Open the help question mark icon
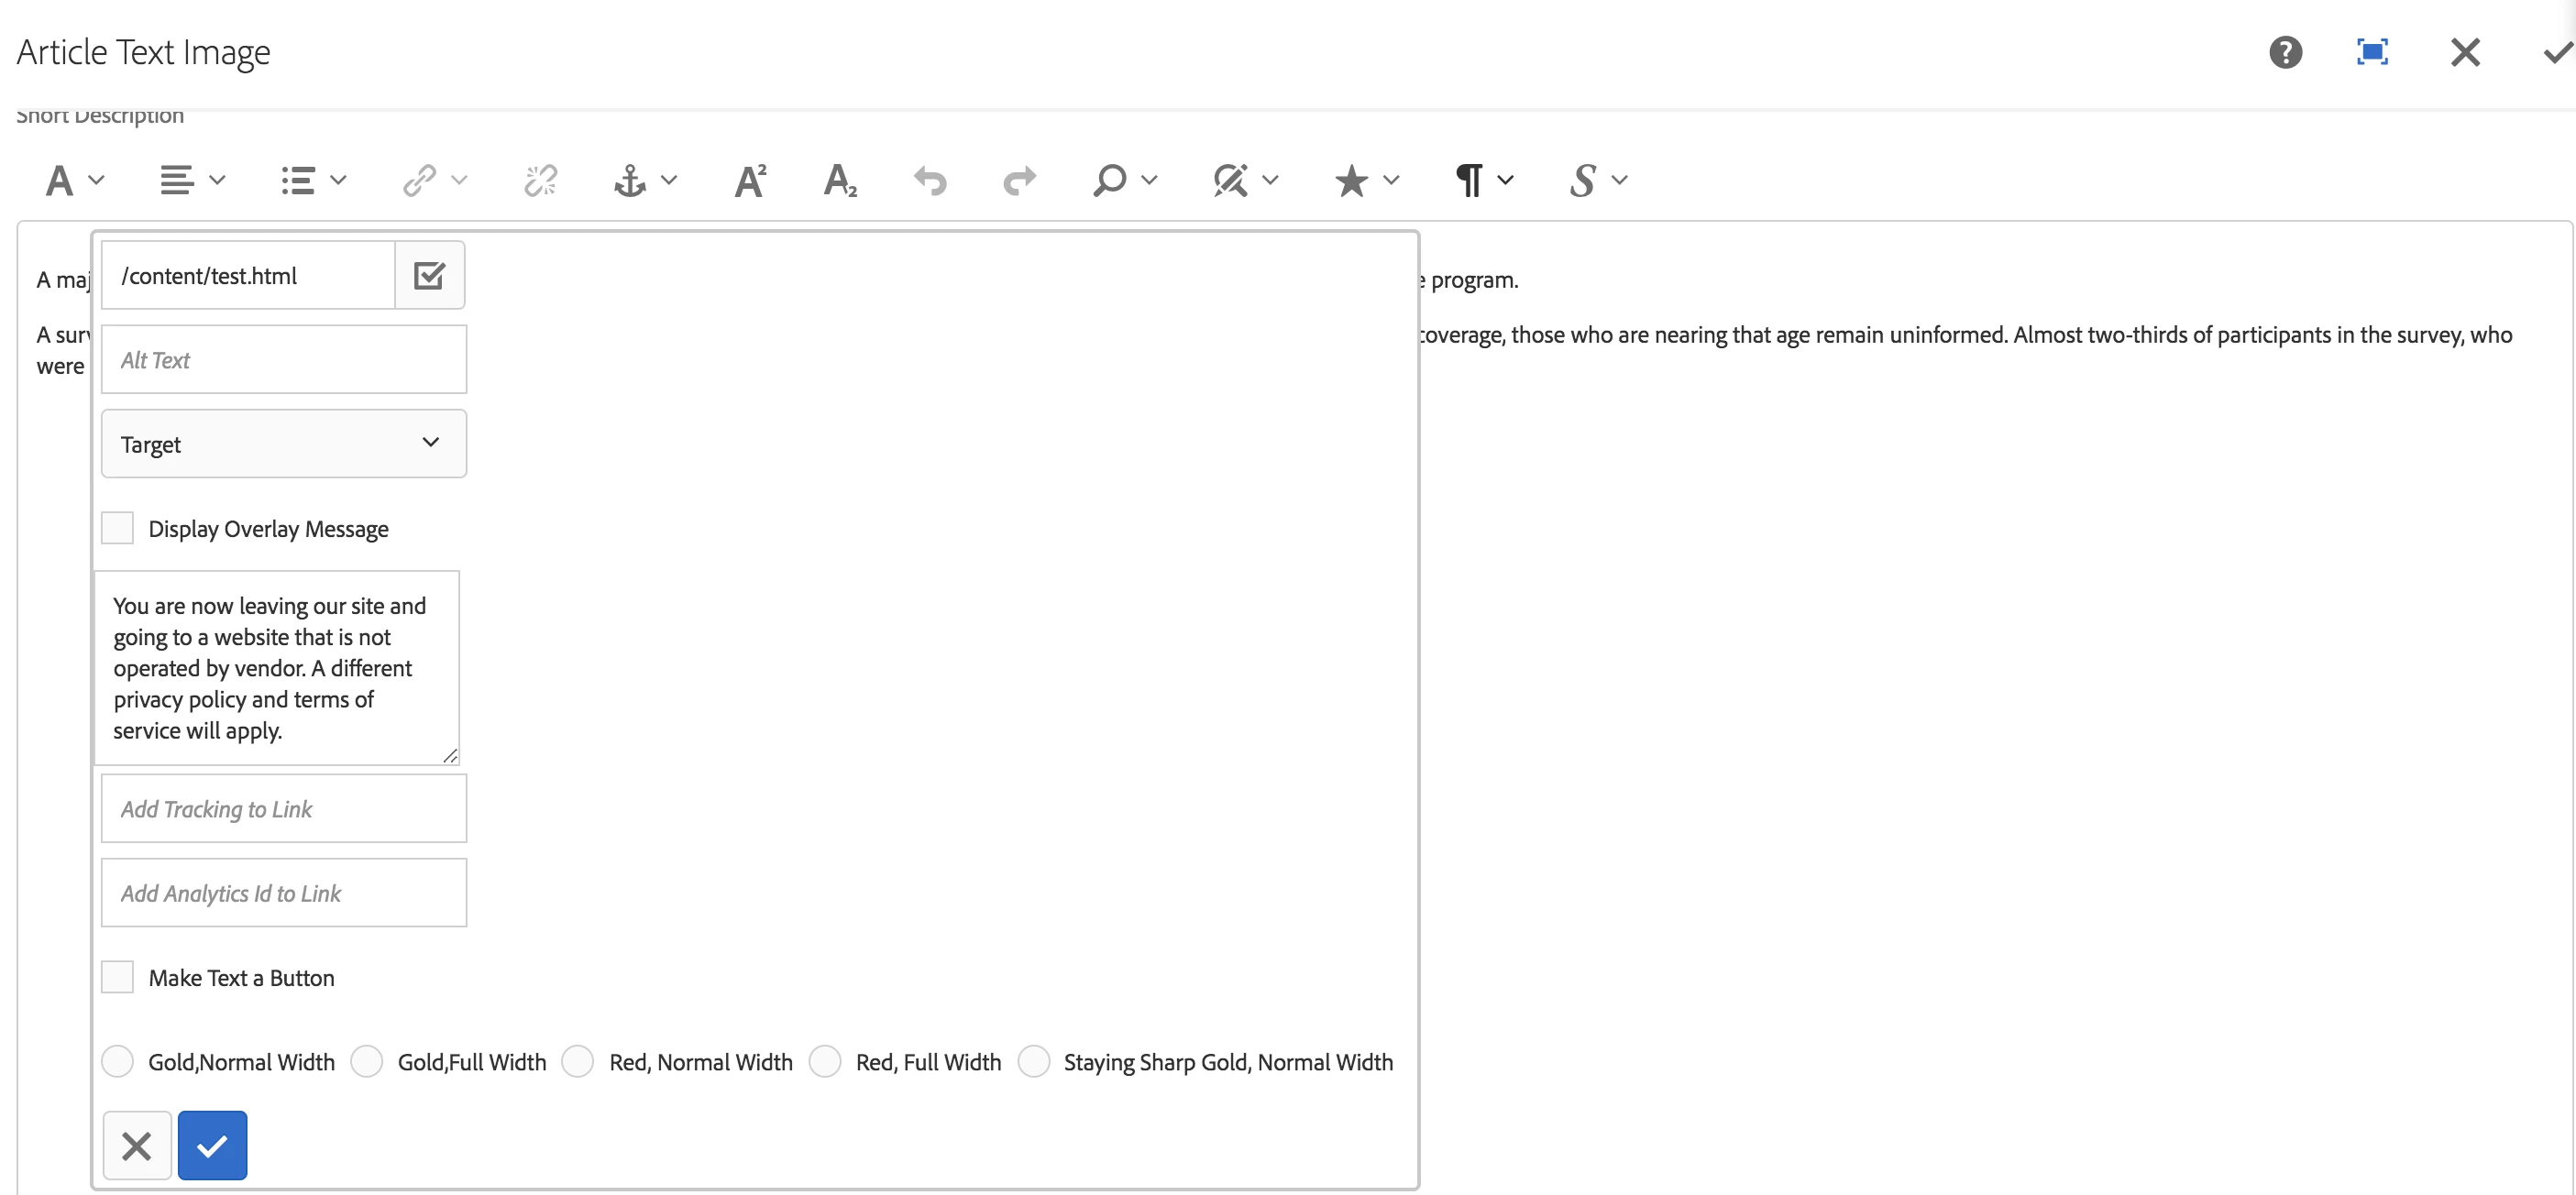Image resolution: width=2576 pixels, height=1195 pixels. click(2285, 52)
